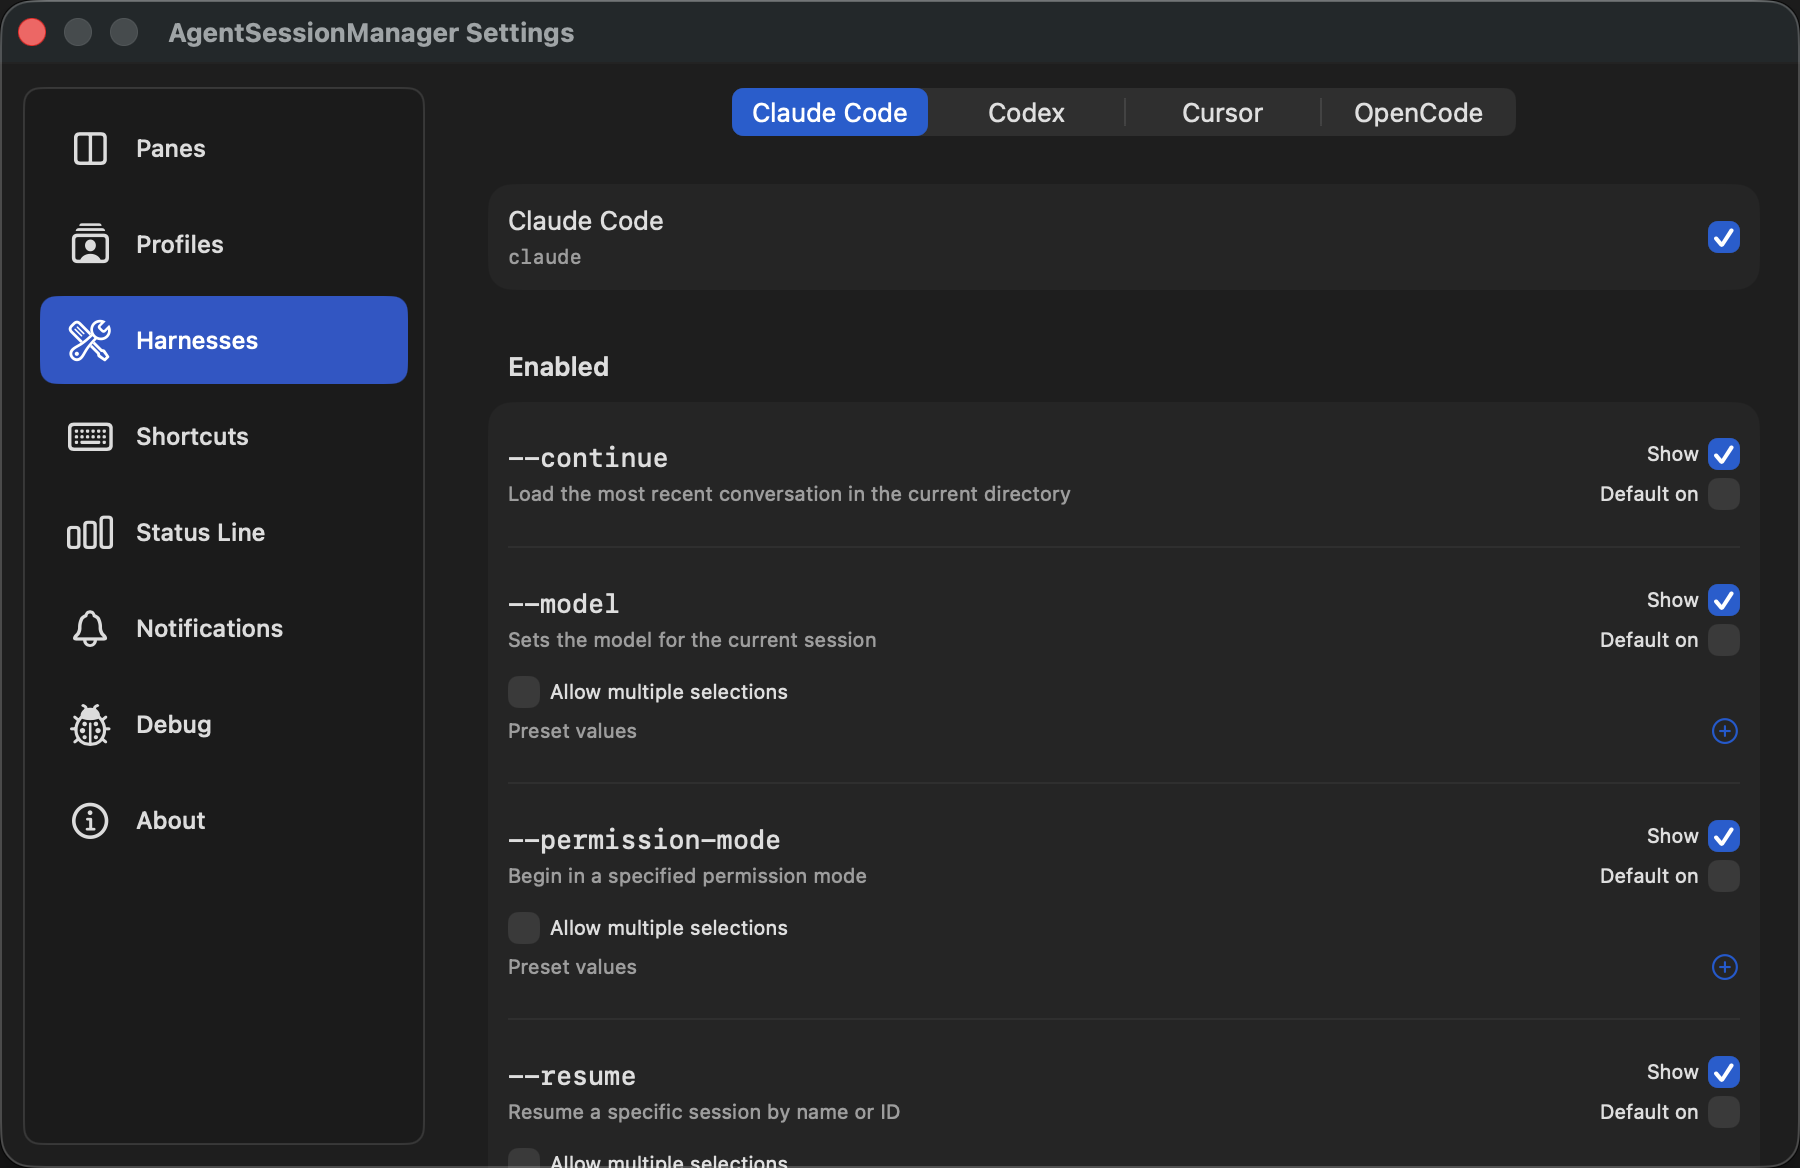Viewport: 1800px width, 1168px height.
Task: Click 'Preset values' label under --permission-mode
Action: click(x=572, y=967)
